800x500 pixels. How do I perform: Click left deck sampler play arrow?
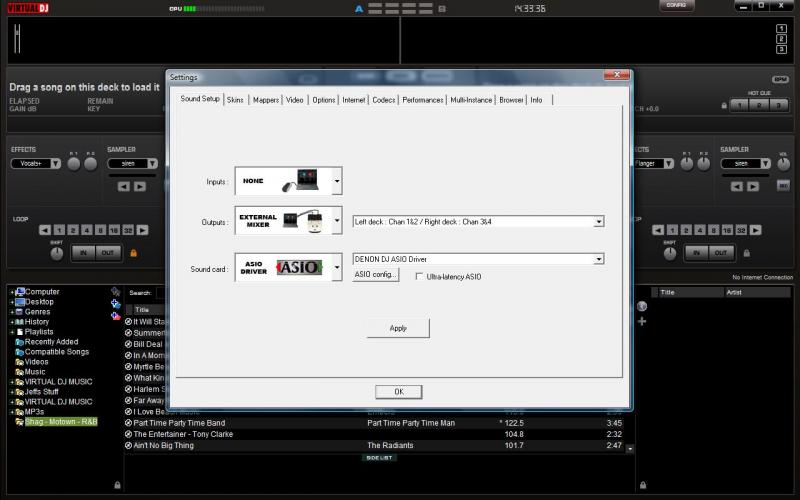click(x=140, y=187)
